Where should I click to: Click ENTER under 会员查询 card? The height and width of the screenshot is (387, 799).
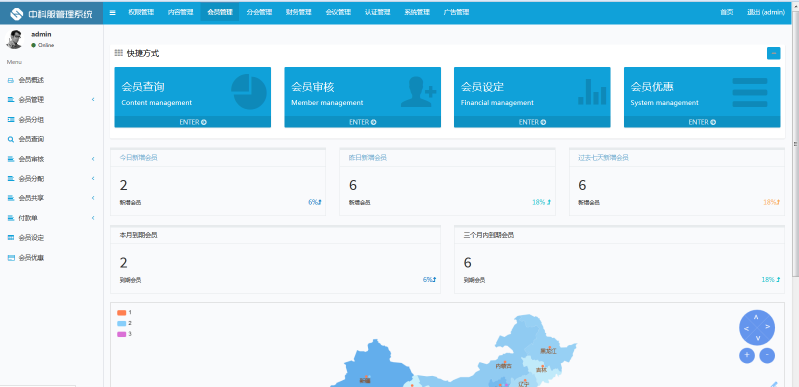193,122
